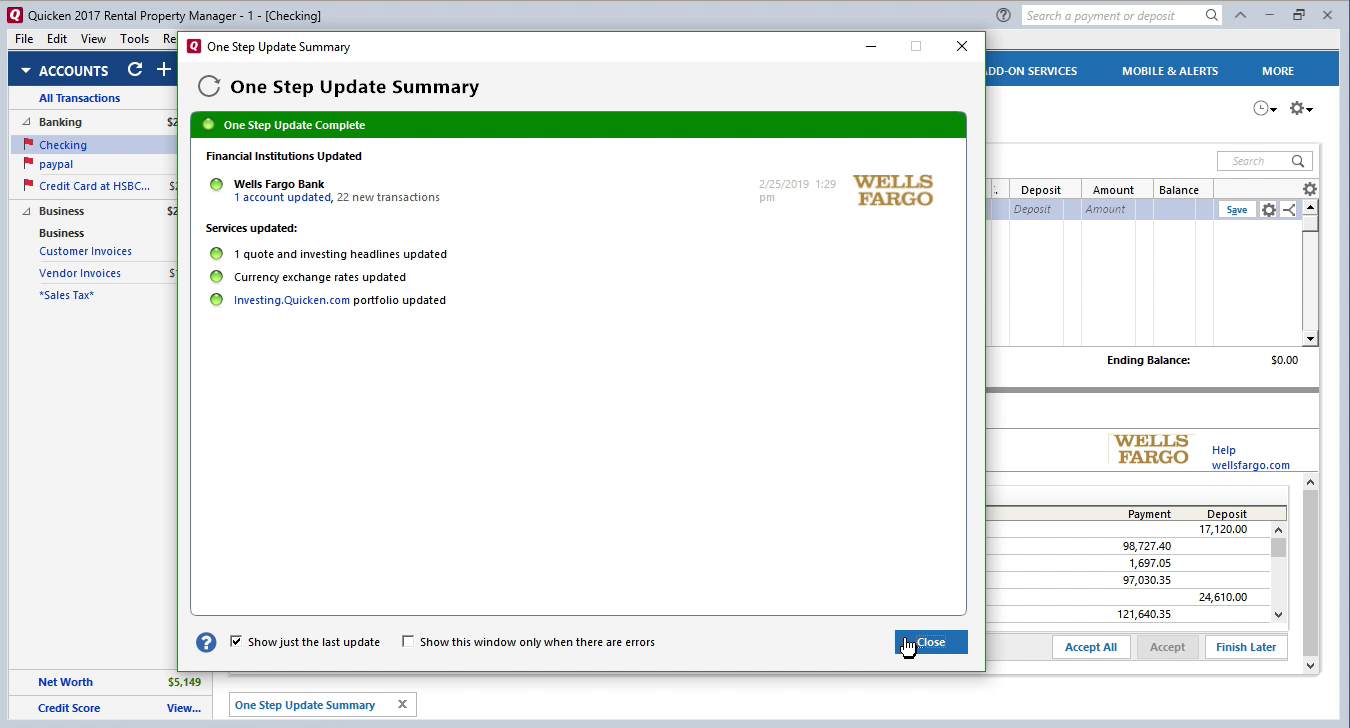Open Customer Invoices account
1350x728 pixels.
tap(86, 251)
